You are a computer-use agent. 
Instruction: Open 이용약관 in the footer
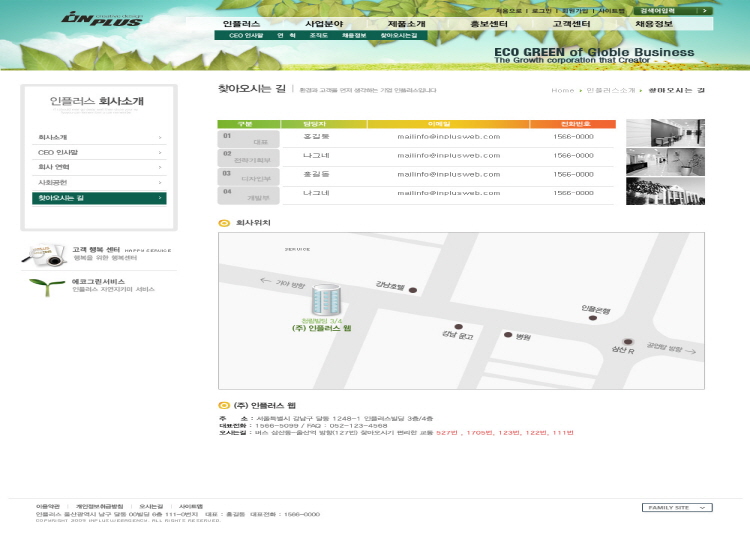pos(48,506)
